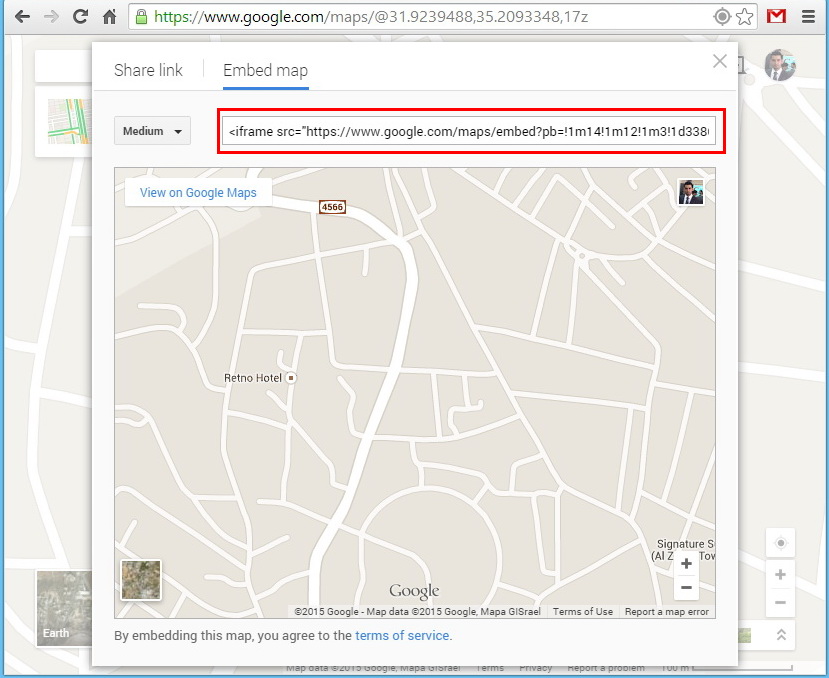The image size is (829, 678).
Task: Click the Signature label on map
Action: click(685, 549)
